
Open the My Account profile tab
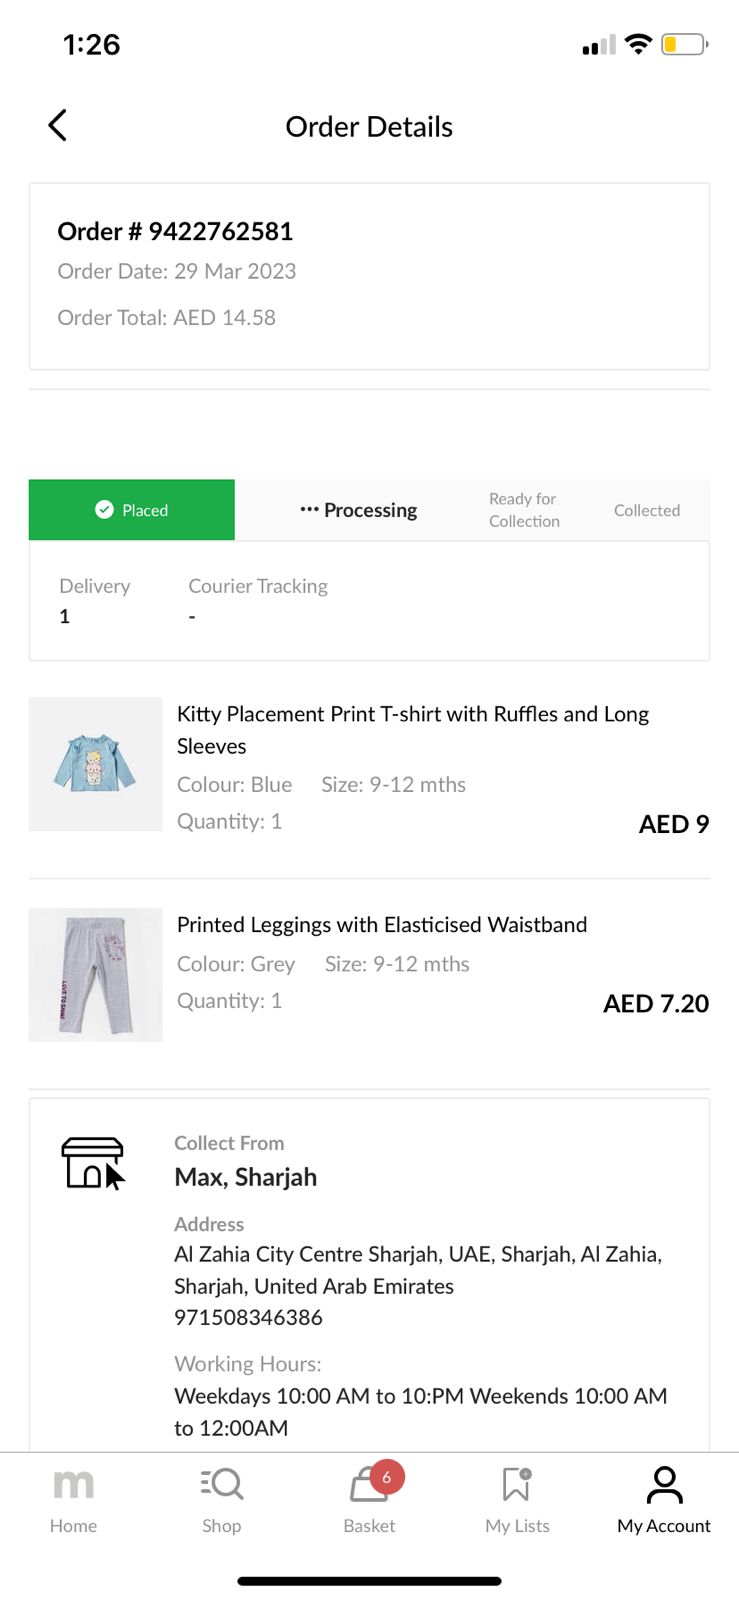point(664,1498)
